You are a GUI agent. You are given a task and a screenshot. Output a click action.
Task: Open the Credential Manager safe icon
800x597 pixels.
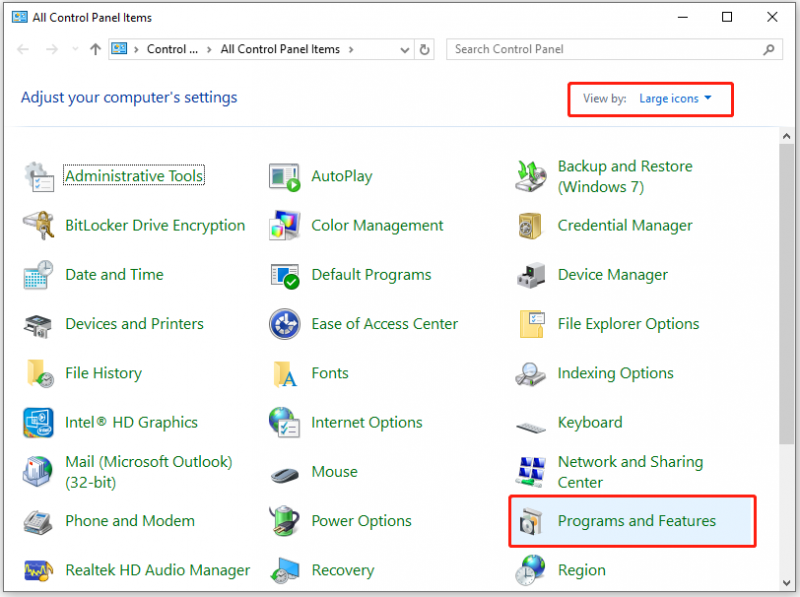coord(531,226)
